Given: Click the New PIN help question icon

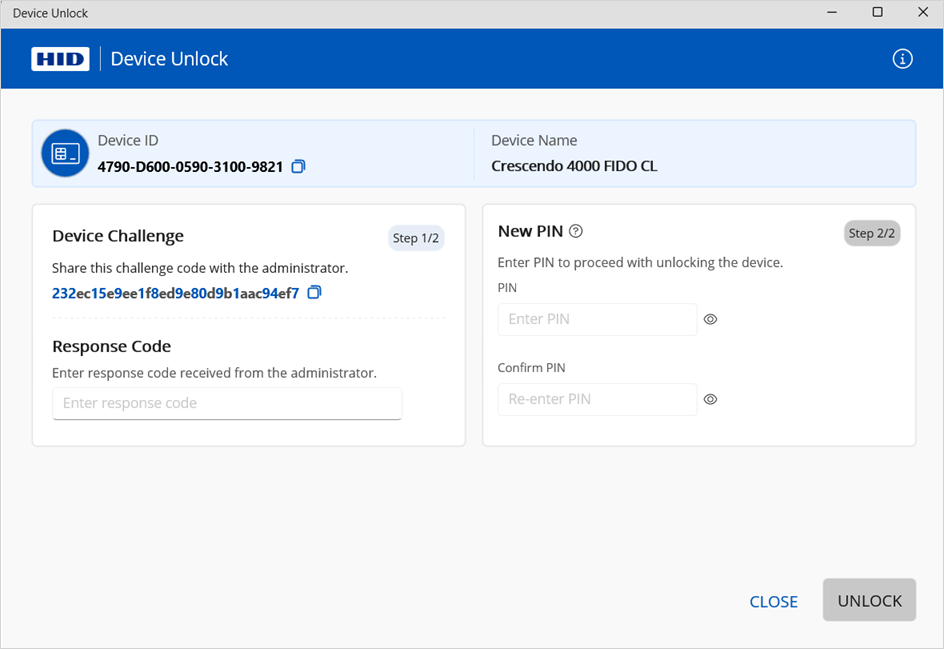Looking at the screenshot, I should tap(576, 231).
